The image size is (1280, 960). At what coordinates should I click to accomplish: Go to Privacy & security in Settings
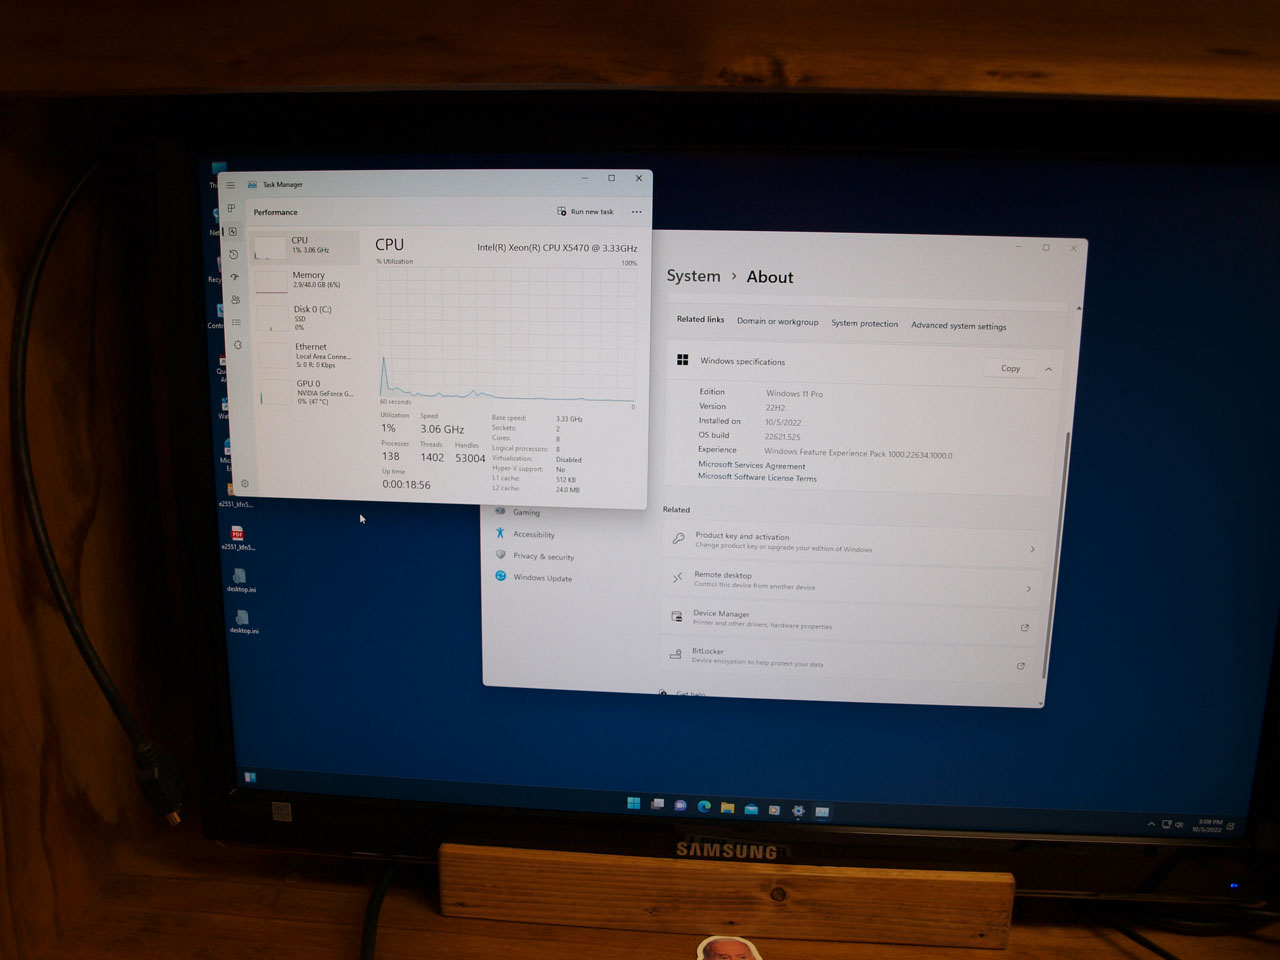[543, 556]
